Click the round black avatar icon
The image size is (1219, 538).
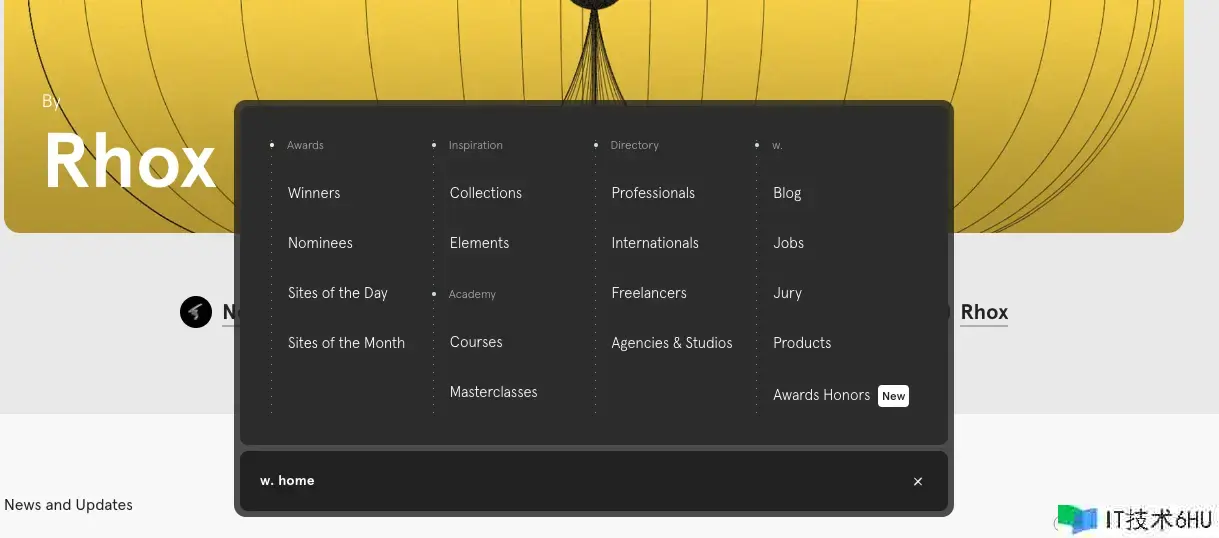(x=196, y=312)
